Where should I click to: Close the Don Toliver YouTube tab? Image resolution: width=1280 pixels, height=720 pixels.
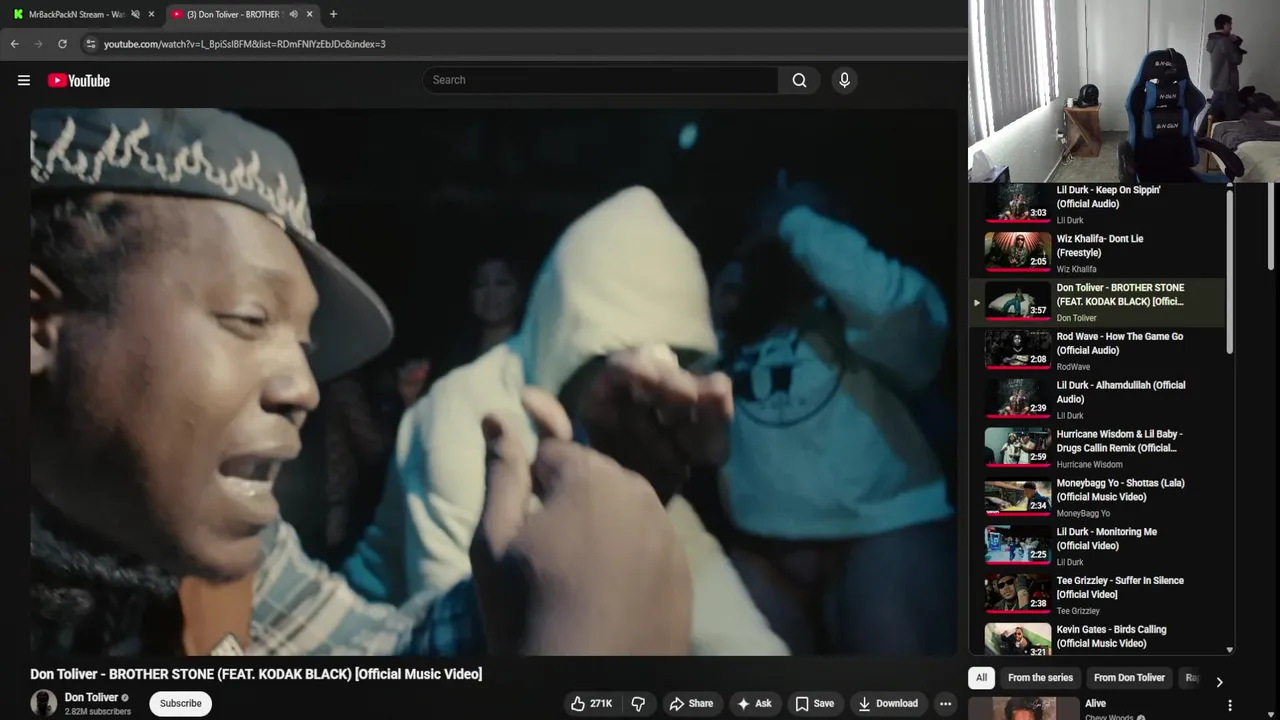coord(310,14)
